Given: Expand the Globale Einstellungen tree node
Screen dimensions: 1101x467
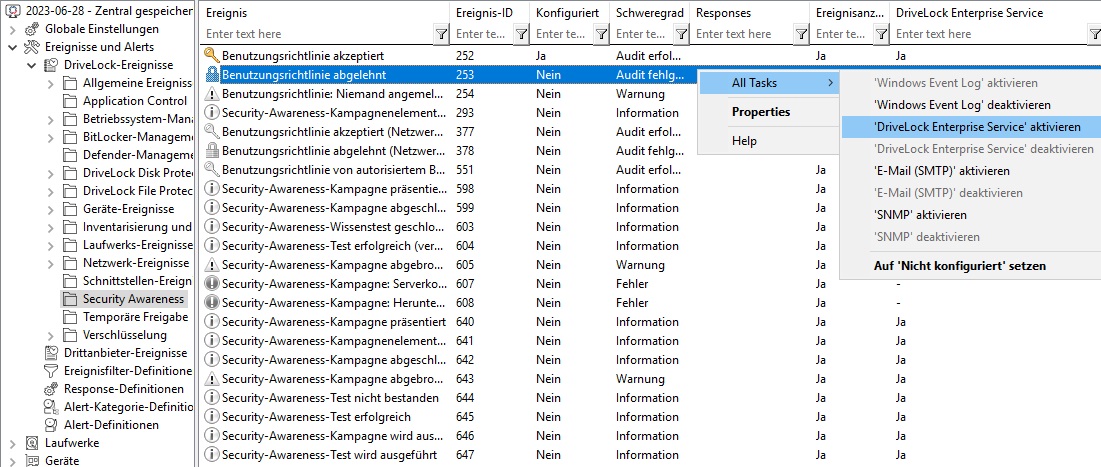Looking at the screenshot, I should 13,29.
